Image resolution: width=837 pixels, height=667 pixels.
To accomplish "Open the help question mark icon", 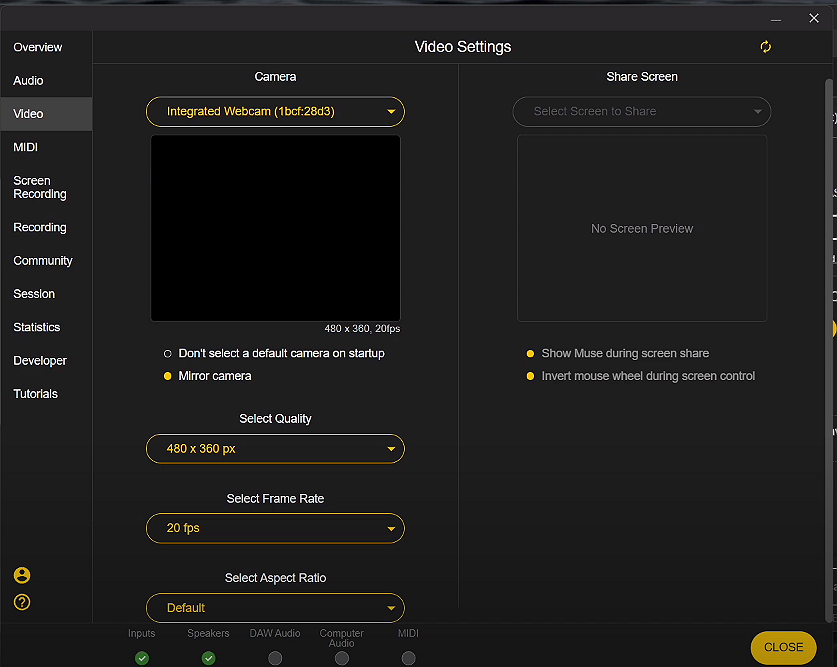I will pyautogui.click(x=22, y=602).
